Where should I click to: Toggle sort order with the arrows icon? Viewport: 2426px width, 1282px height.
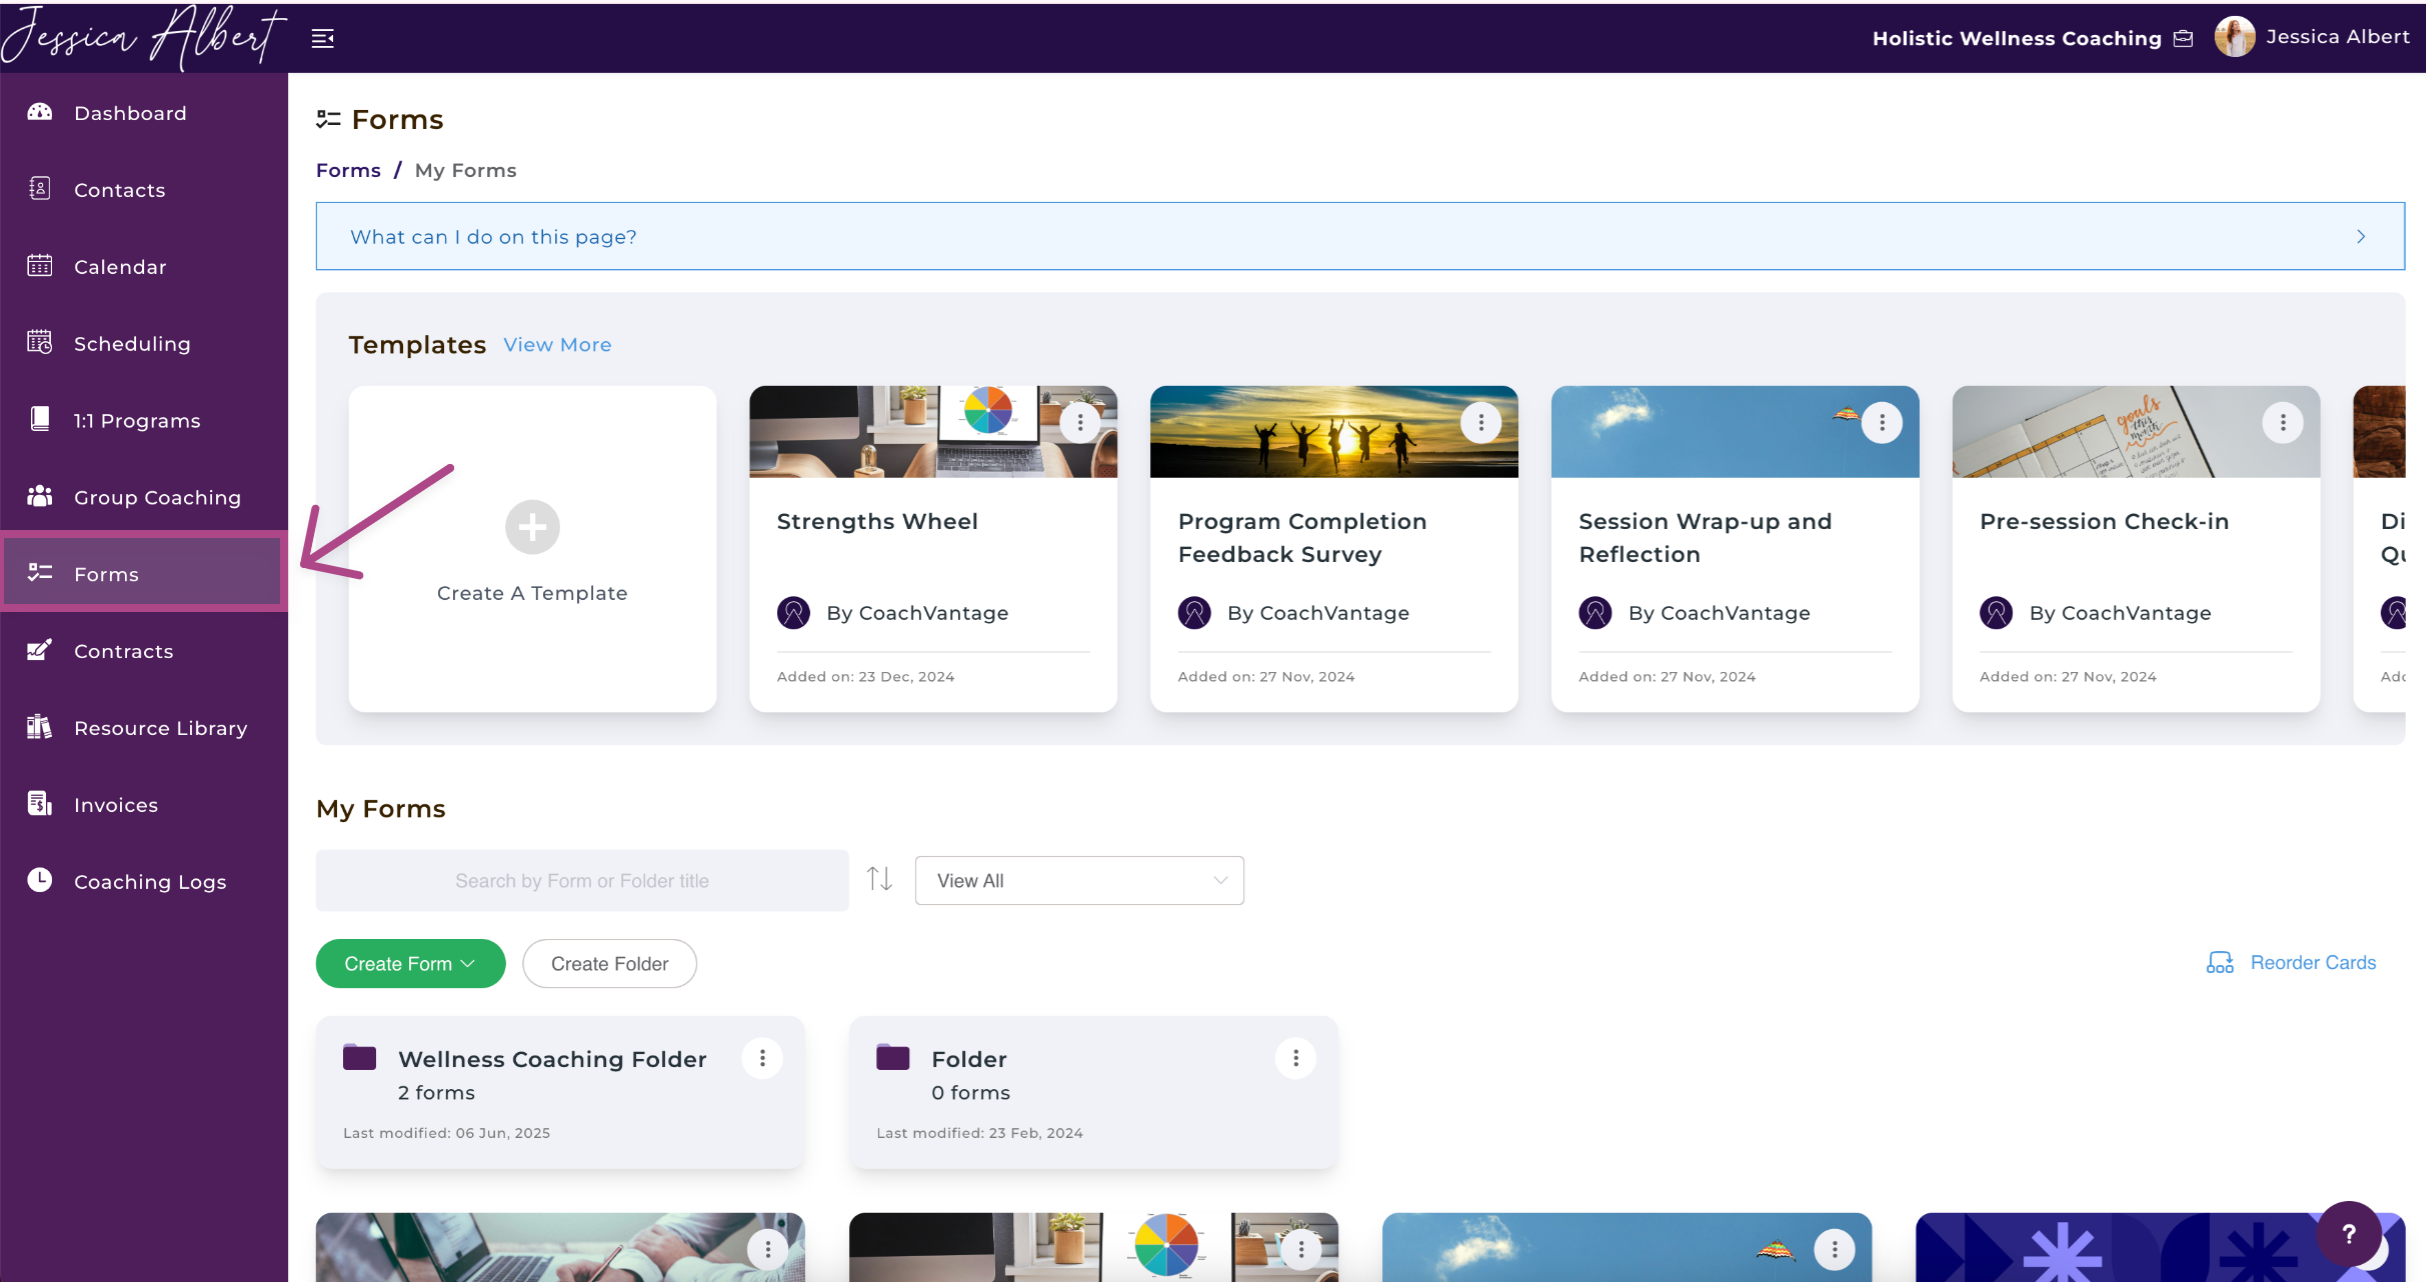coord(880,879)
